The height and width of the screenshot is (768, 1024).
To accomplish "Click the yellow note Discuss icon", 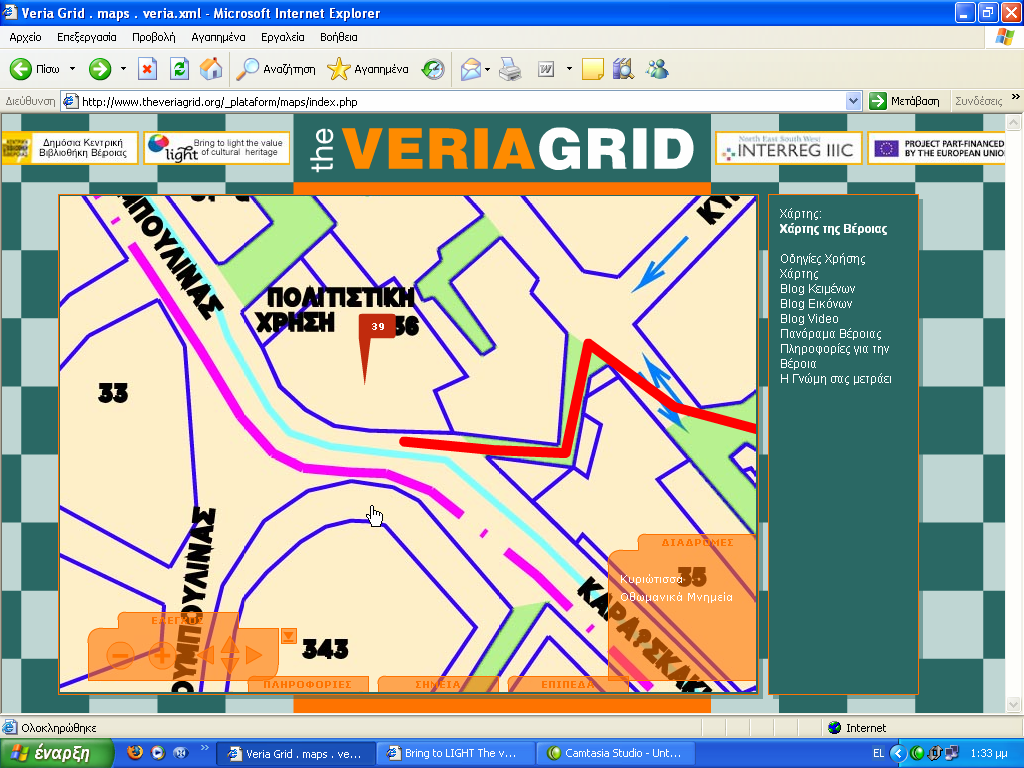I will click(x=592, y=69).
